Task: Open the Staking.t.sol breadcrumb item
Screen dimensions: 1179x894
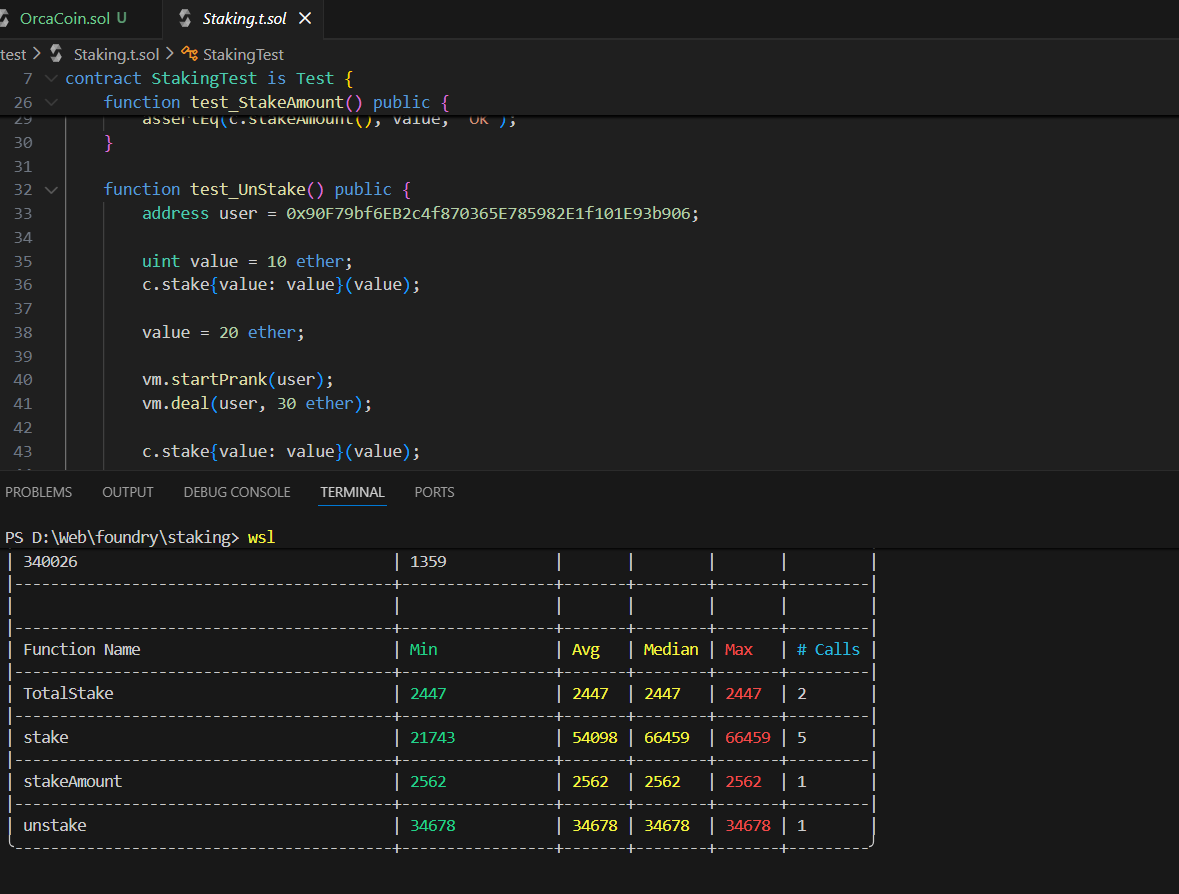Action: 116,54
